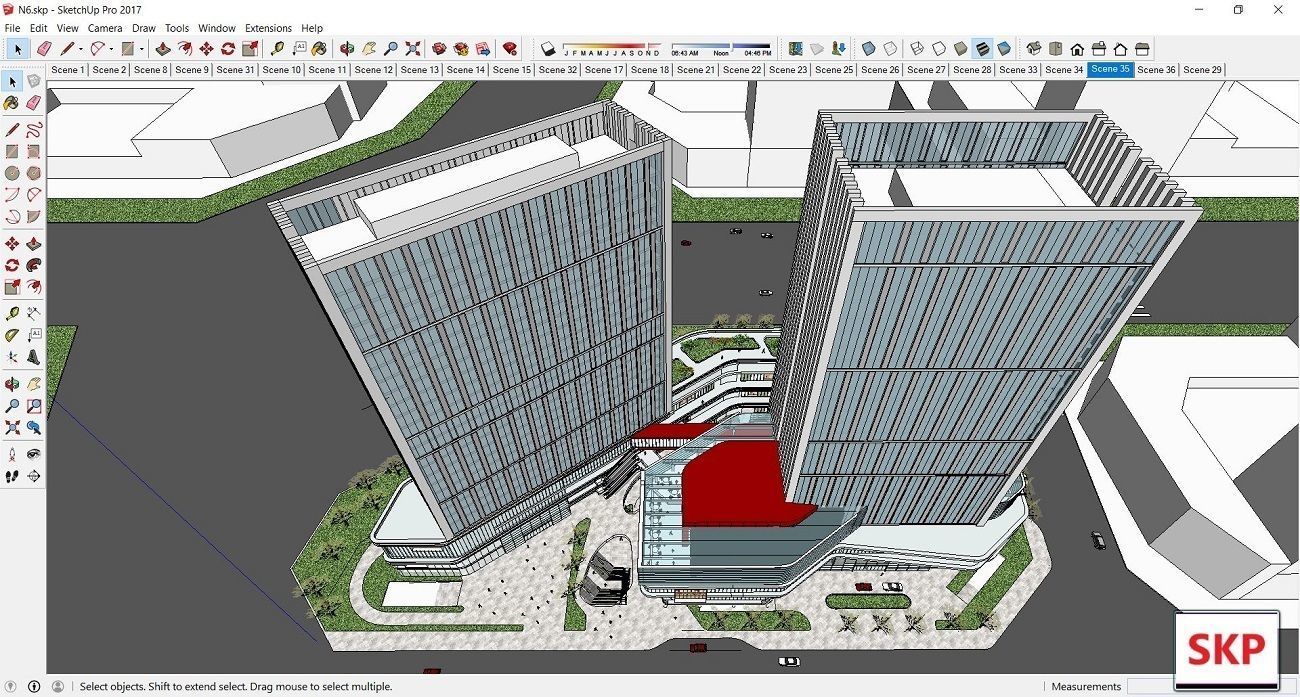Switch to the Back view house icon

[1120, 48]
